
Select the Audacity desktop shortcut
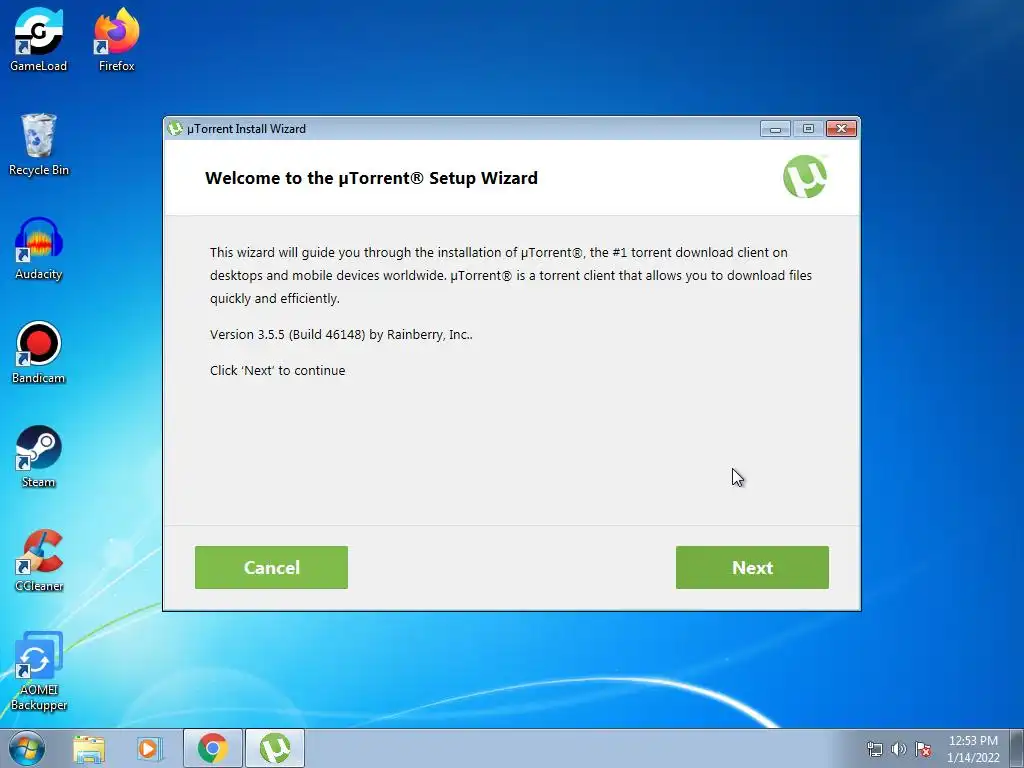coord(39,248)
